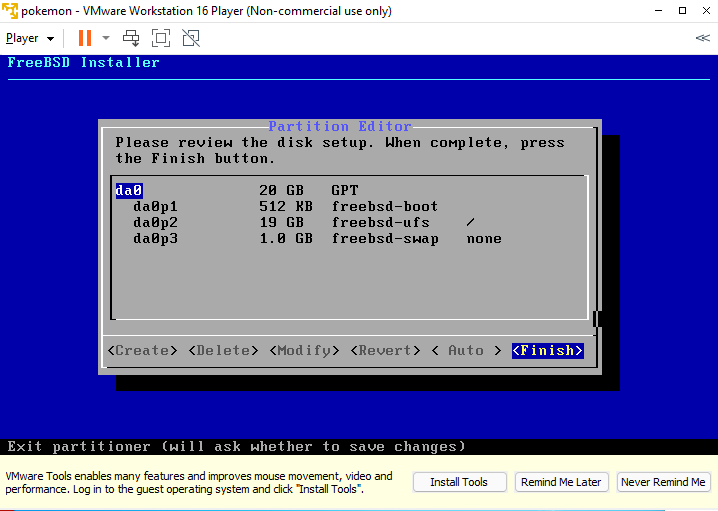Image resolution: width=718 pixels, height=511 pixels.
Task: Expand the power options dropdown arrow
Action: pyautogui.click(x=106, y=38)
